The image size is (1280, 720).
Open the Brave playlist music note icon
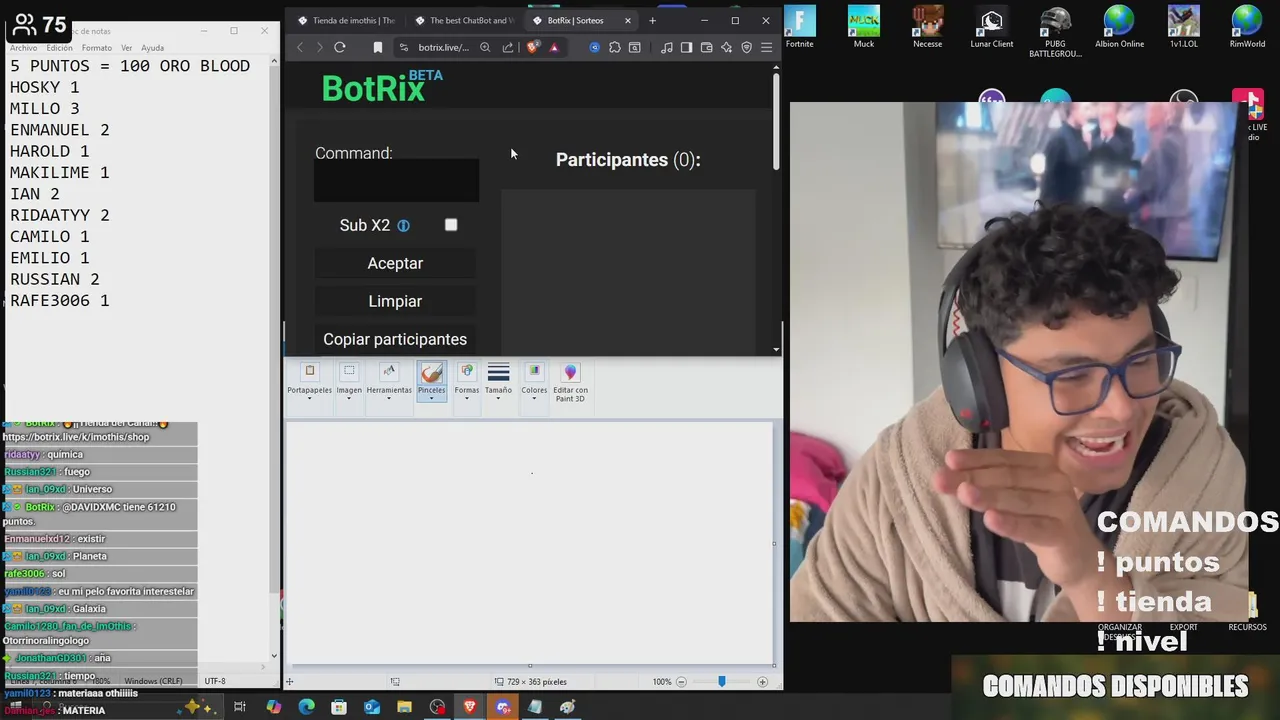click(x=667, y=47)
